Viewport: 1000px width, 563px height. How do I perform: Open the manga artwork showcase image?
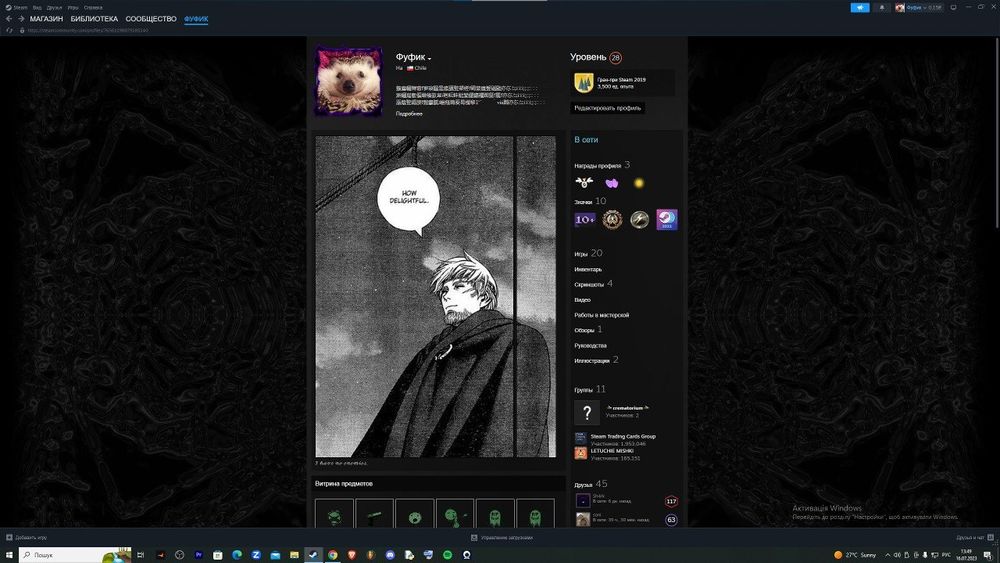[436, 296]
